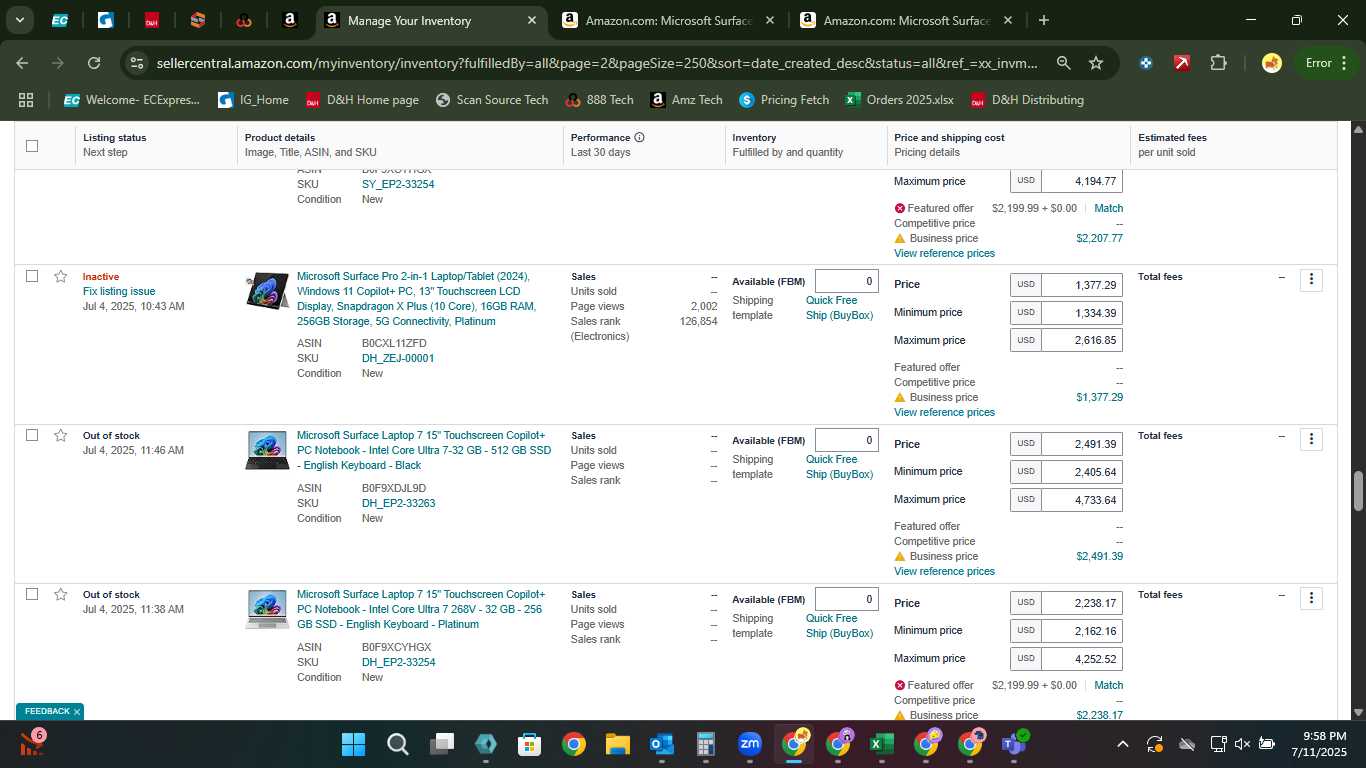
Task: Click Match for DH_EP2-33254 featured offer
Action: click(x=1108, y=685)
